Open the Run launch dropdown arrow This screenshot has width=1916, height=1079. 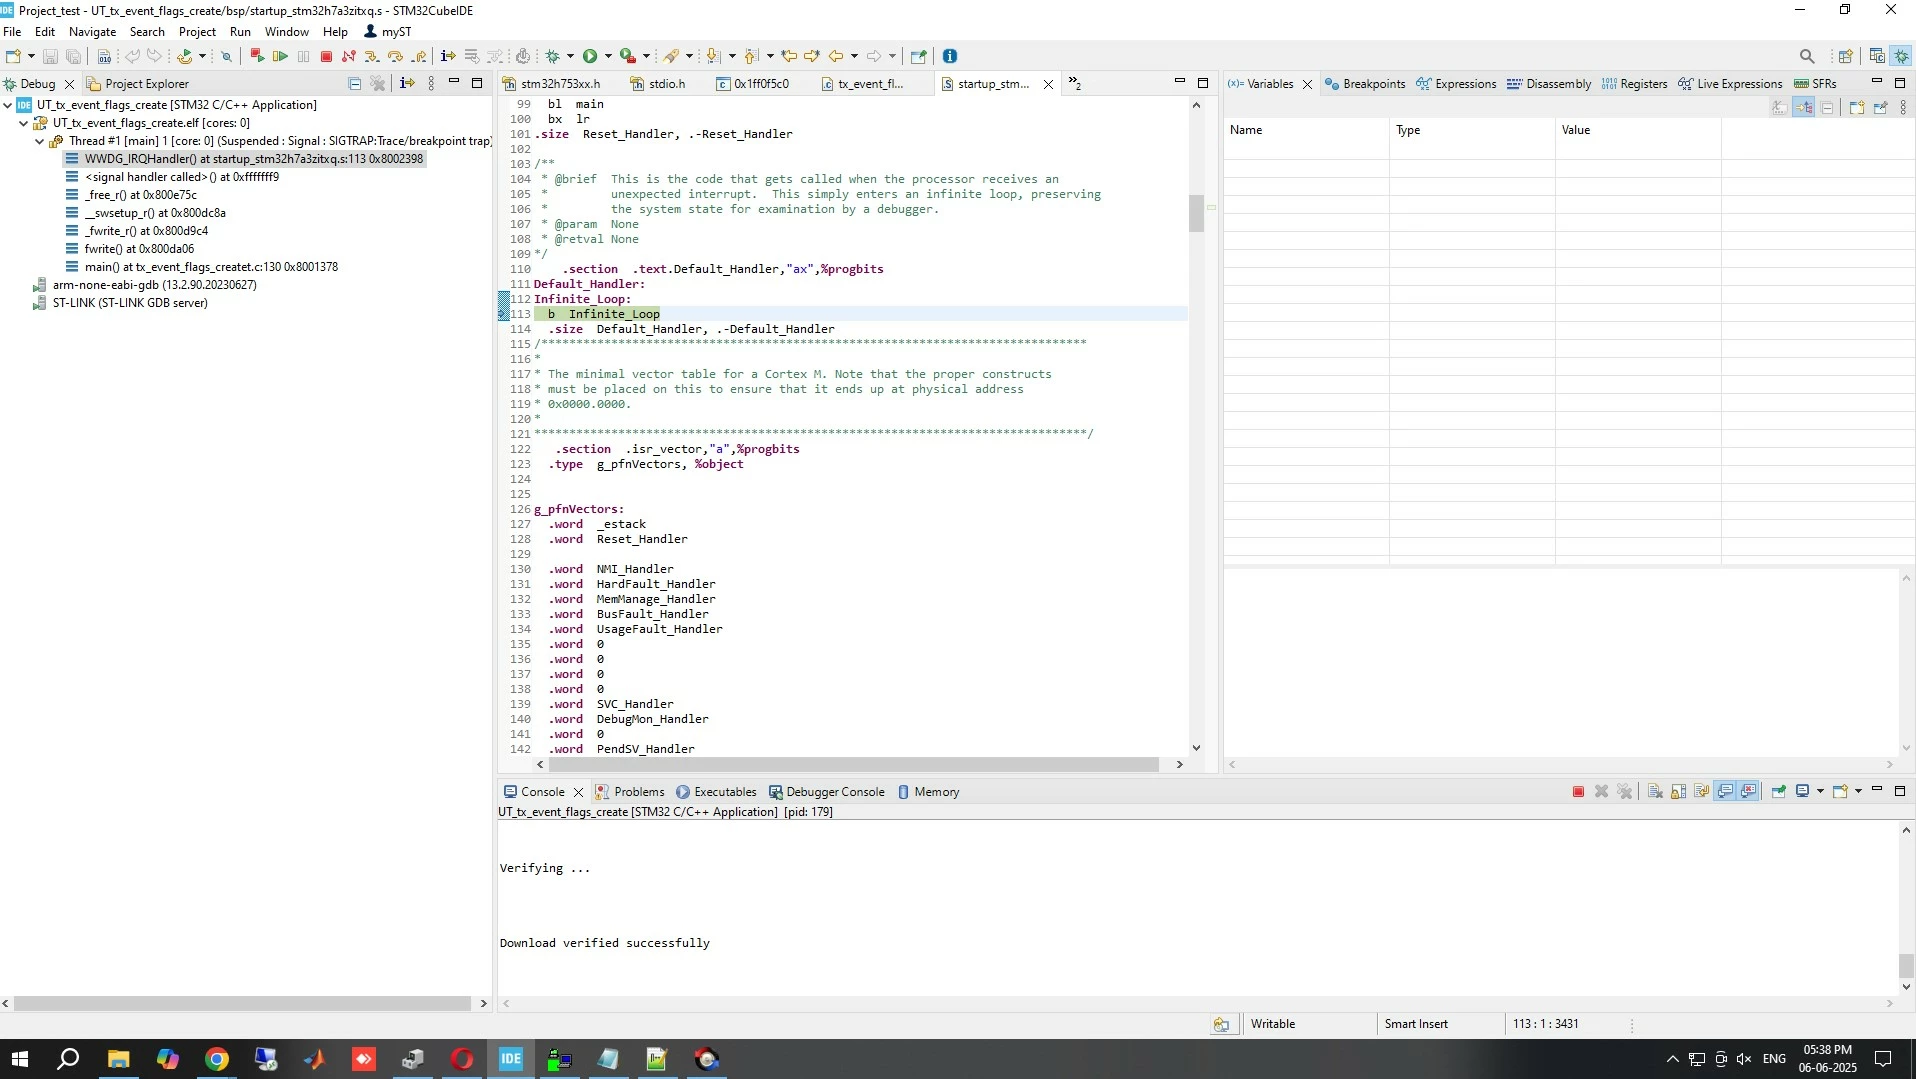pos(608,56)
